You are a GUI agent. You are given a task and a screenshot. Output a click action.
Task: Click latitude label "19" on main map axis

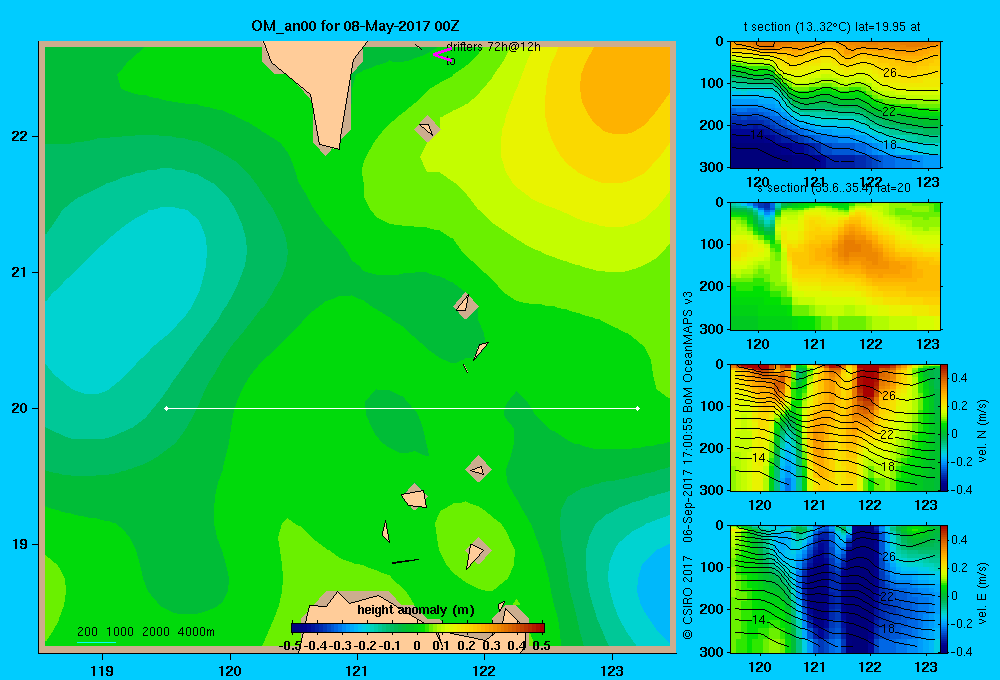coord(20,544)
